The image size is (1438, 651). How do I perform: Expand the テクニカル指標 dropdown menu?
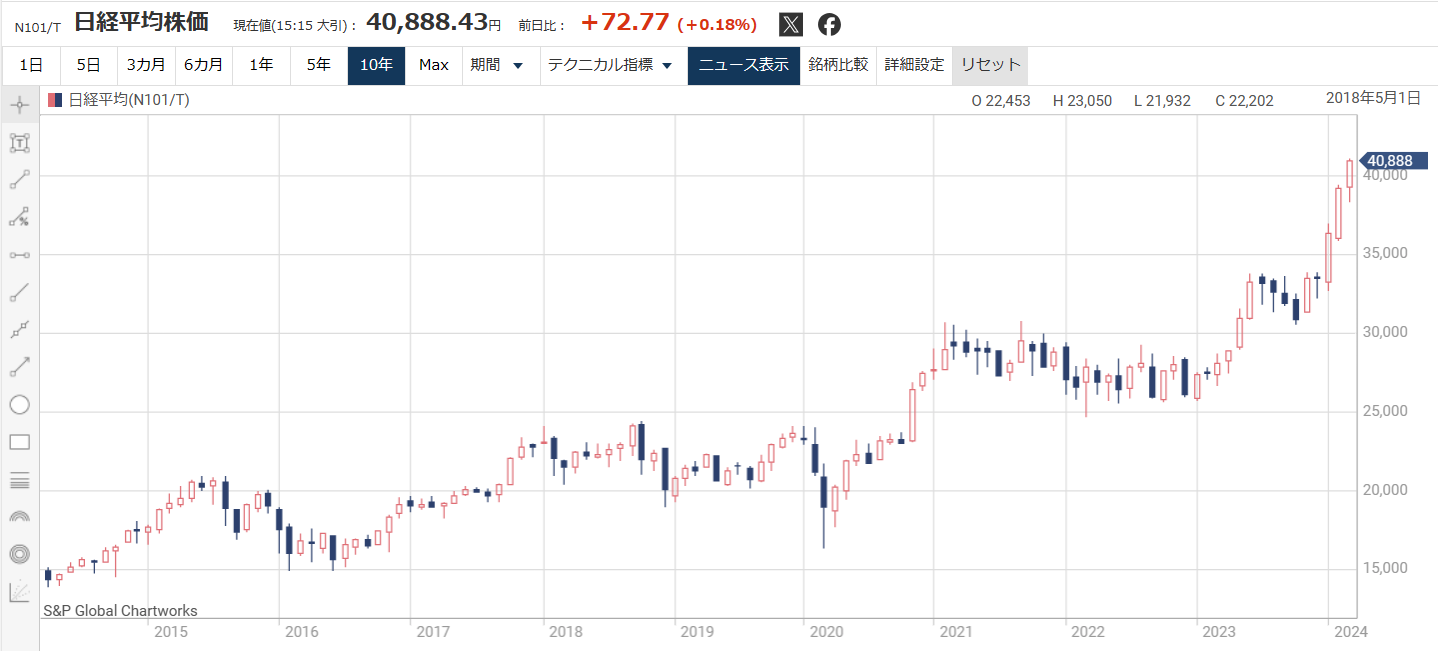[x=610, y=65]
